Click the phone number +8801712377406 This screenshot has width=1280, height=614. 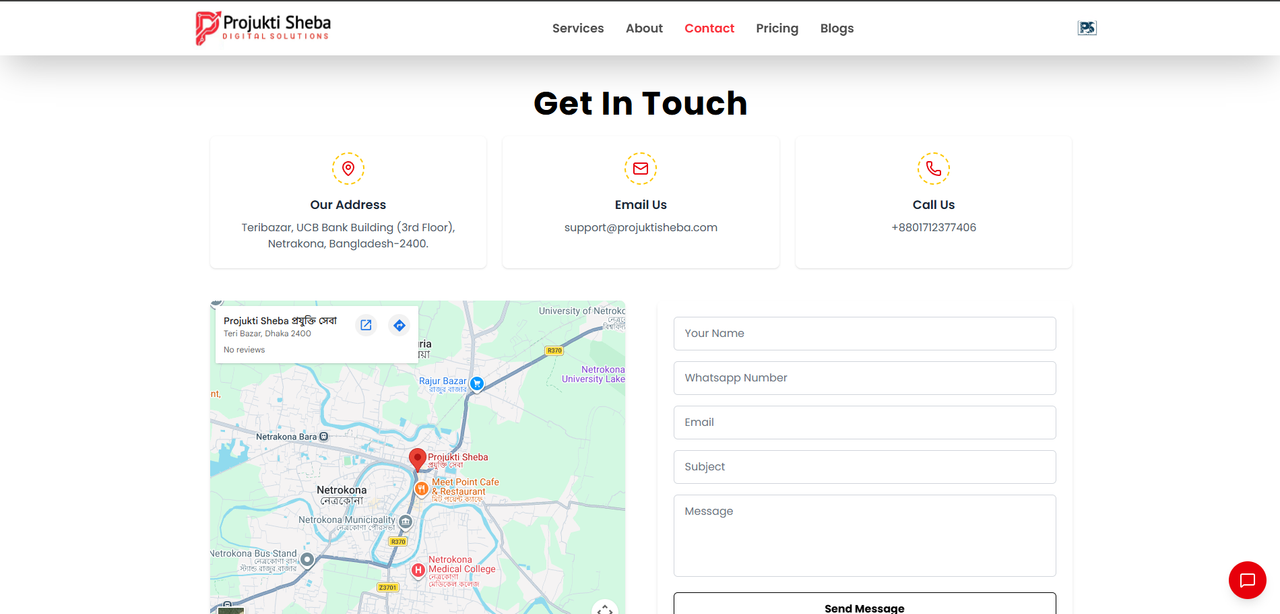pos(933,227)
